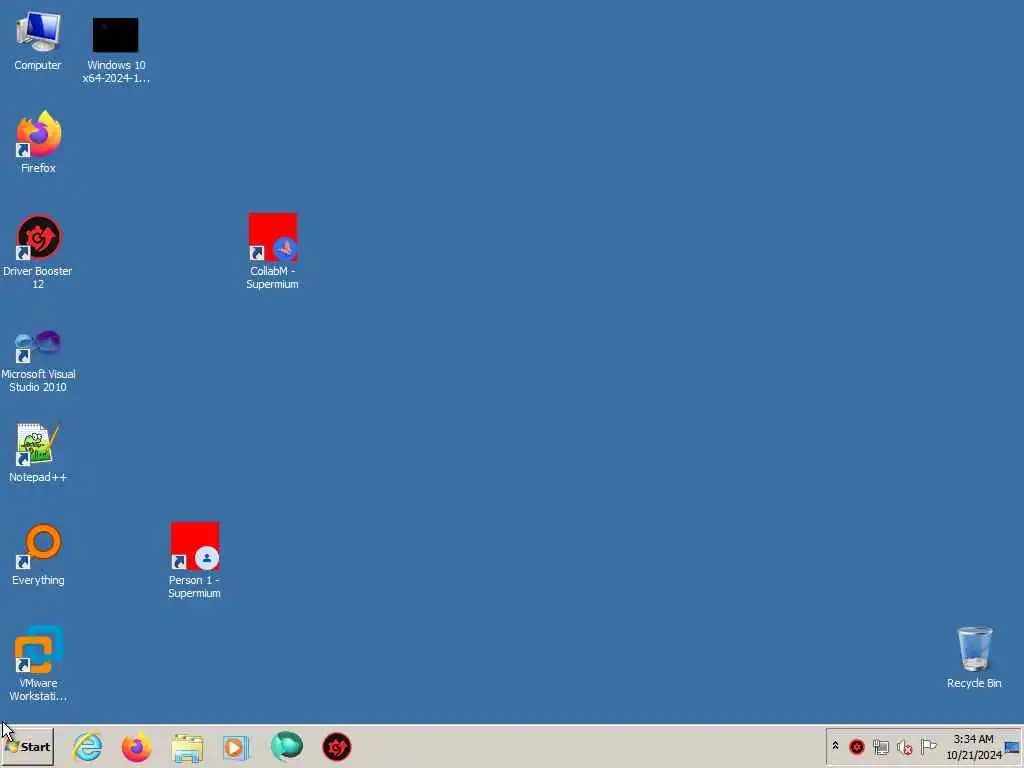Select the Person 1 - Supermium shortcut
The height and width of the screenshot is (768, 1024).
pos(195,560)
